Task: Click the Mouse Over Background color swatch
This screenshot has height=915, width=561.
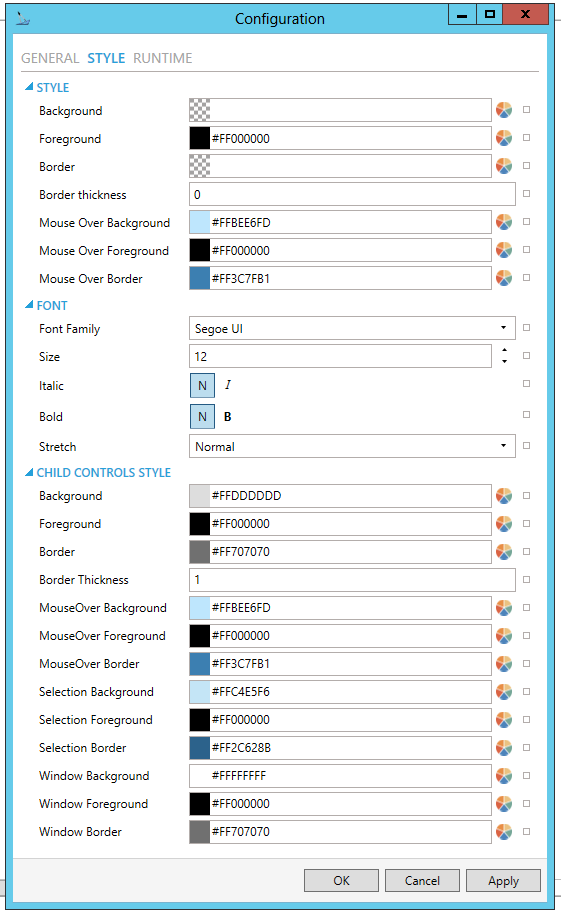Action: tap(200, 222)
